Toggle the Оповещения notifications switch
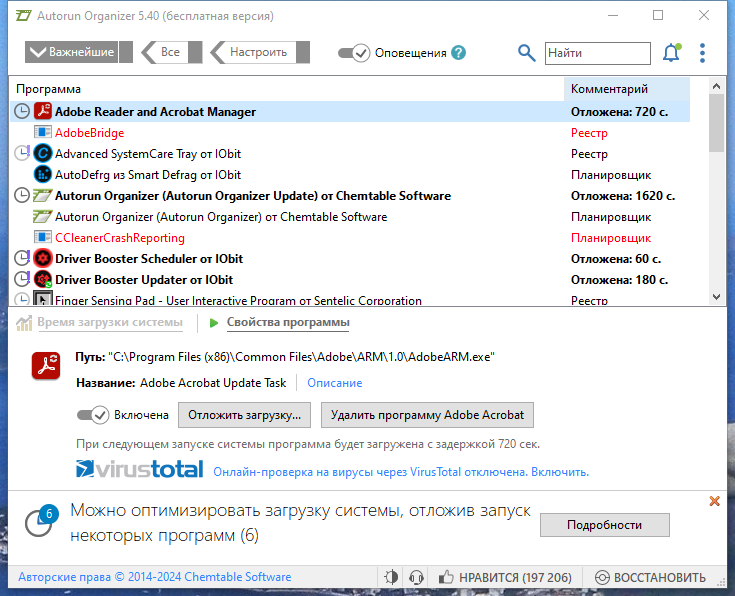This screenshot has height=596, width=735. (354, 53)
